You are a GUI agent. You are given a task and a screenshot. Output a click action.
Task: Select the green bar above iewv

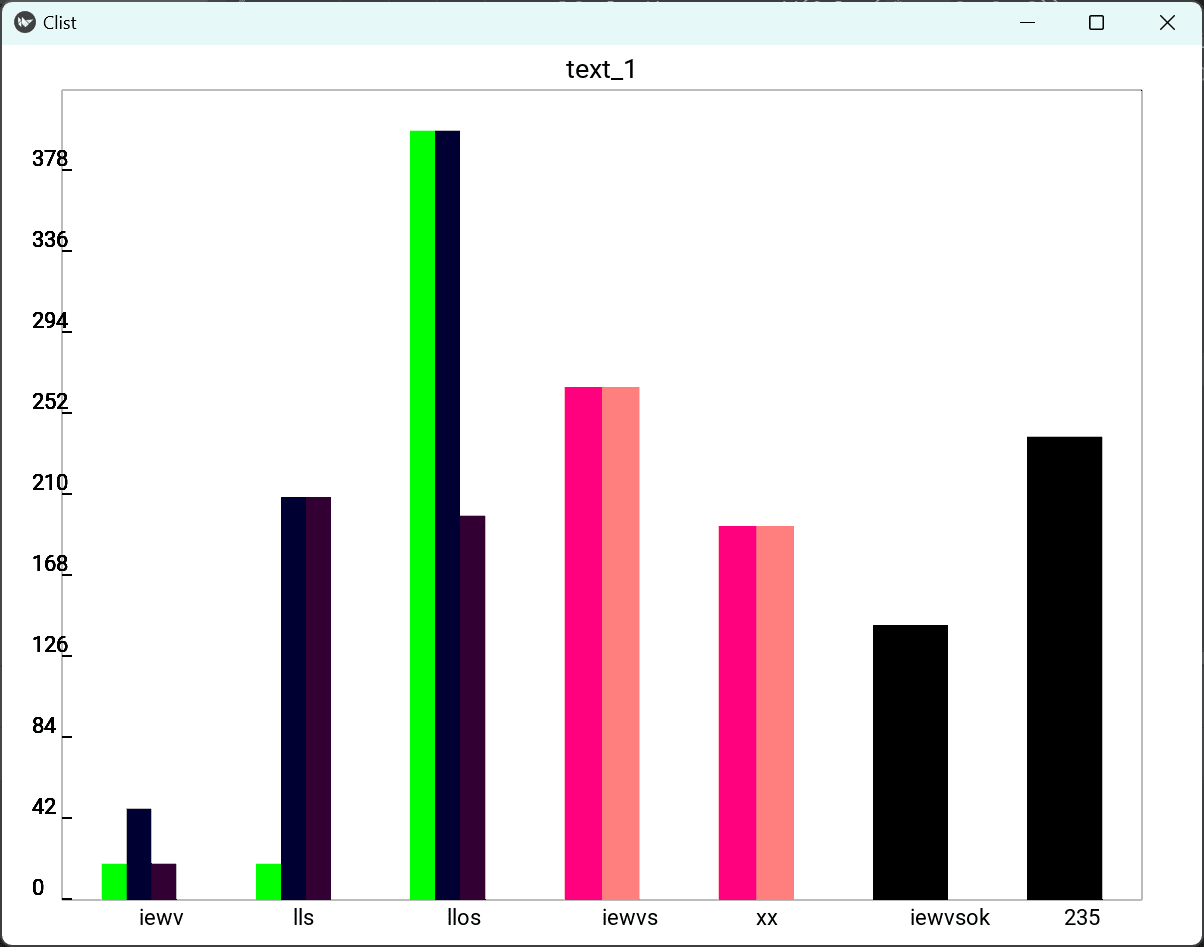click(x=114, y=881)
